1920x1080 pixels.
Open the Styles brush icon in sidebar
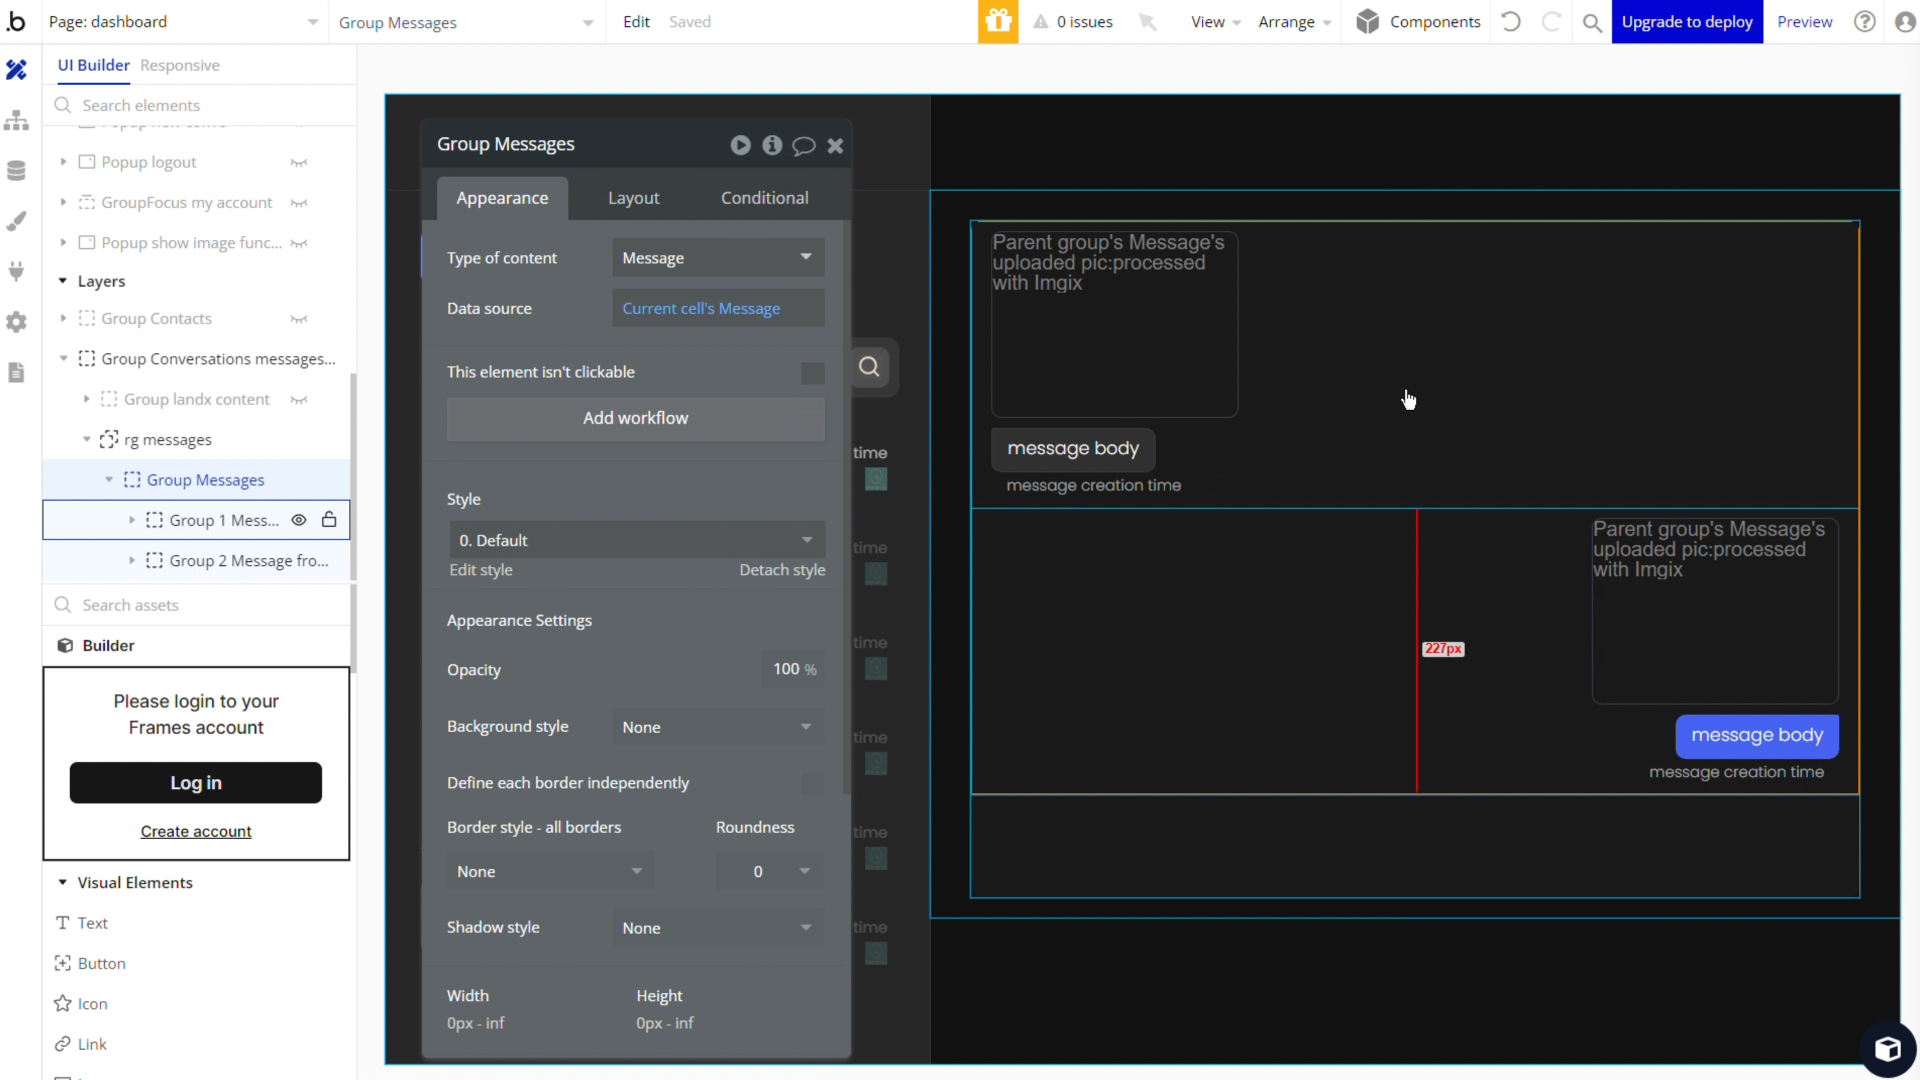click(x=16, y=221)
